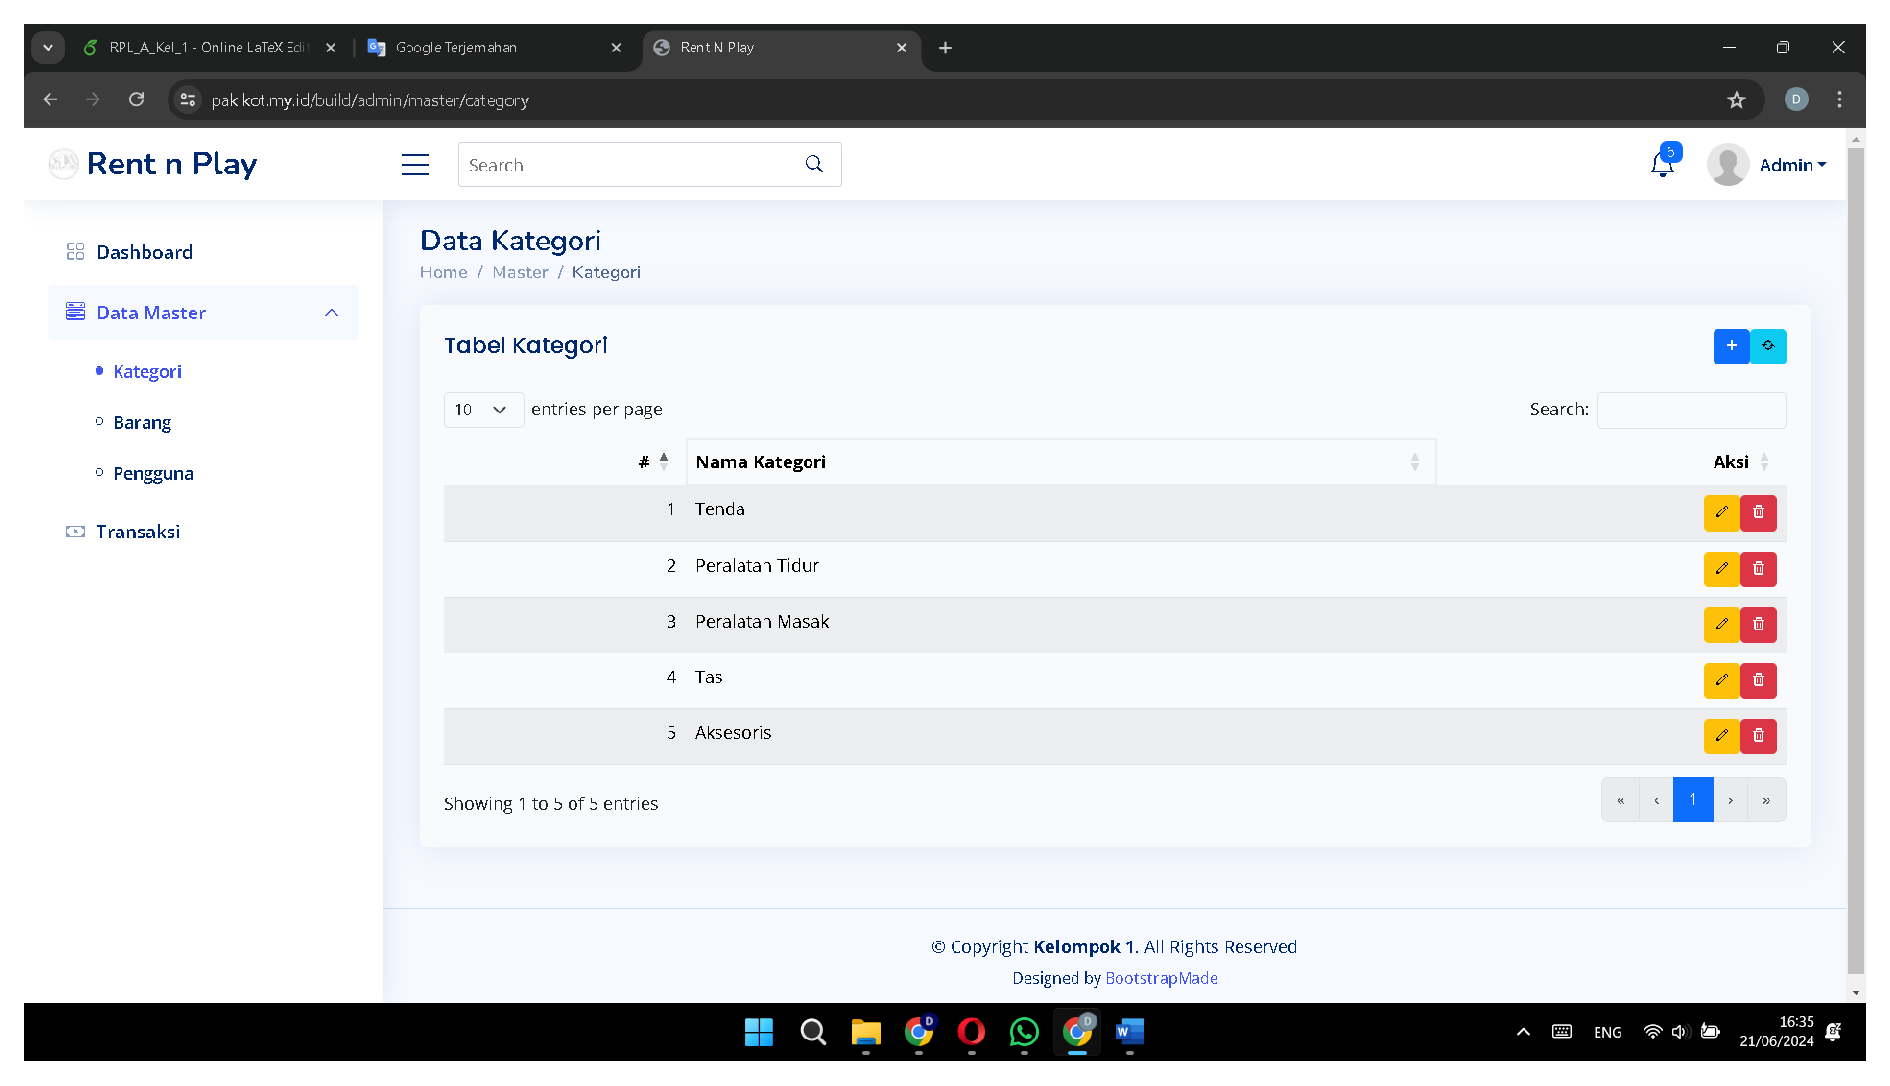This screenshot has height=1086, width=1890.
Task: Click the BootstrapMade footer link
Action: click(1161, 978)
